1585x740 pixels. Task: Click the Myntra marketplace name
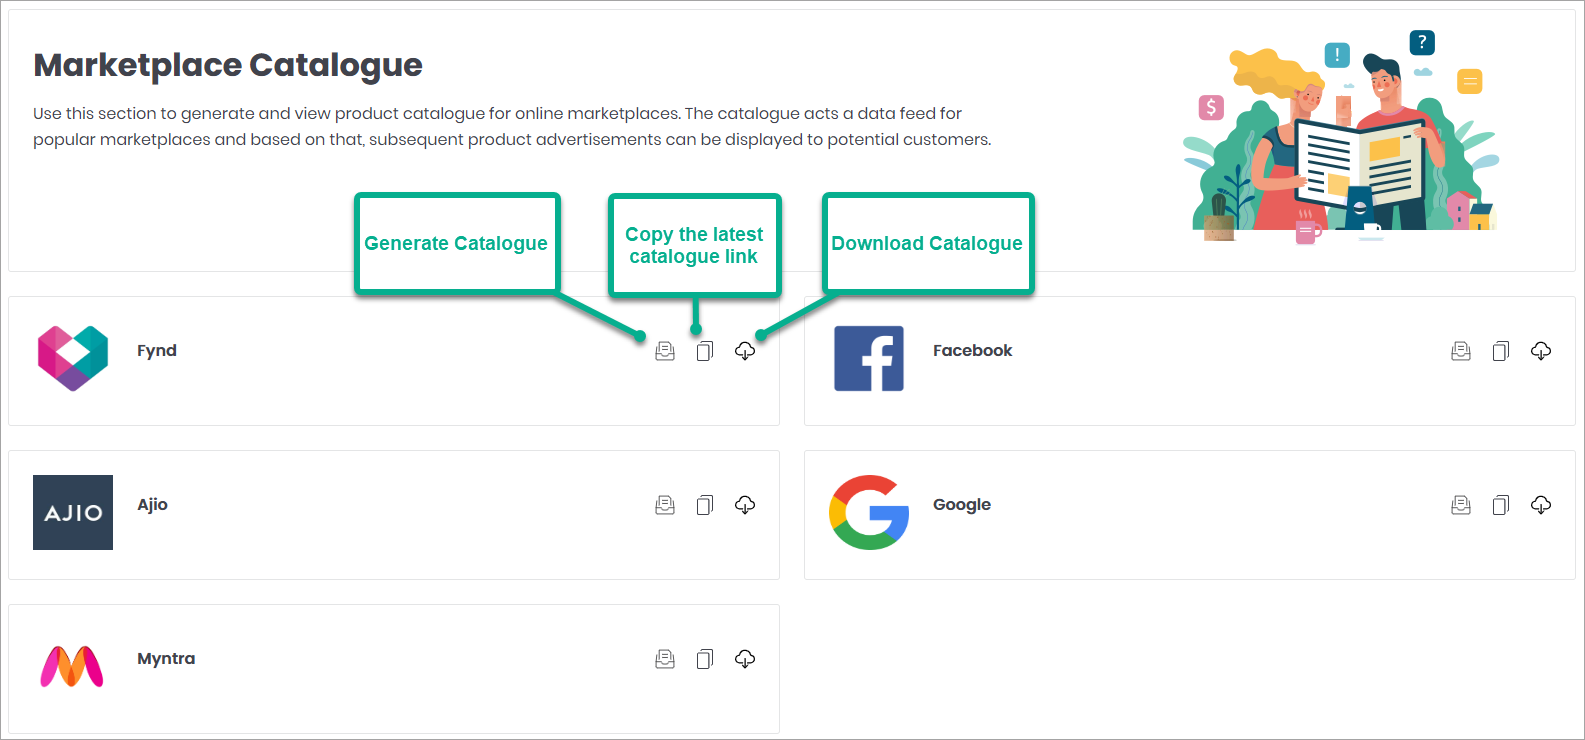[166, 659]
